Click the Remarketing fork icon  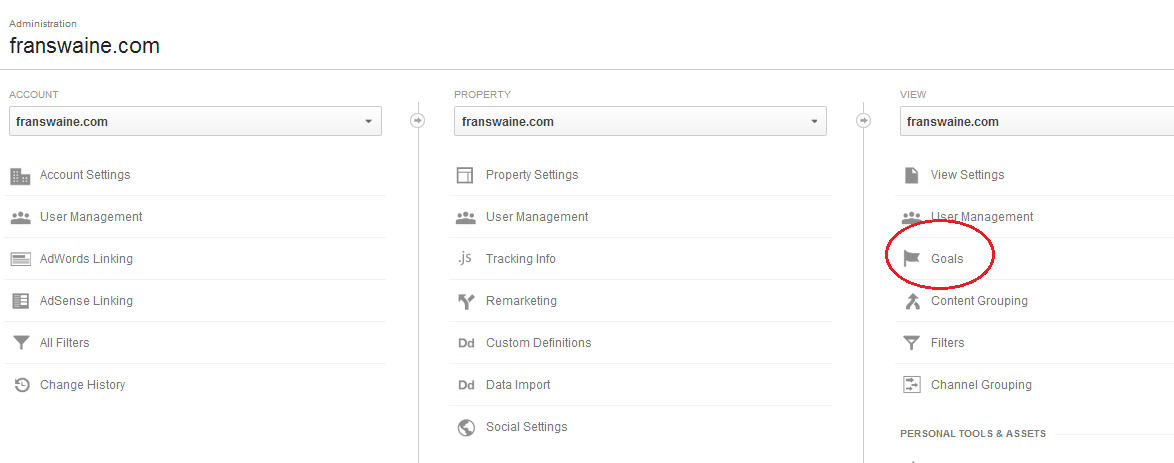466,301
